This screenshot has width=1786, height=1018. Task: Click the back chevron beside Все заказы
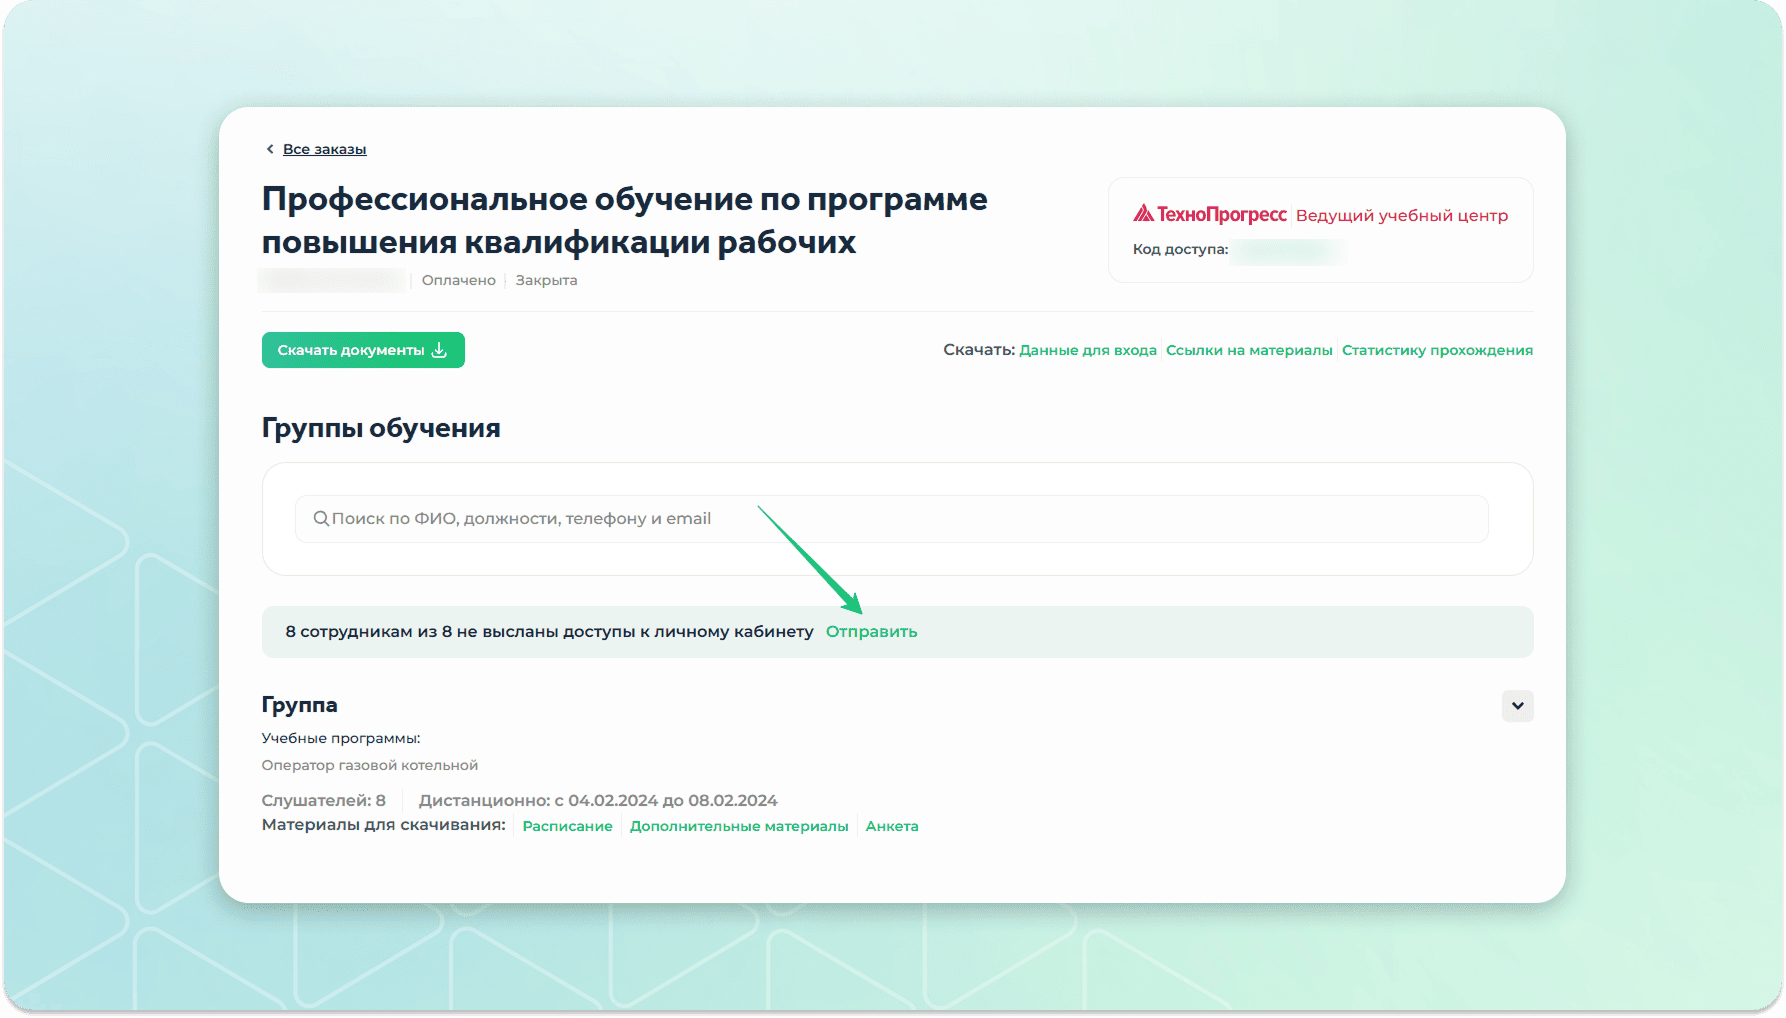pos(269,149)
